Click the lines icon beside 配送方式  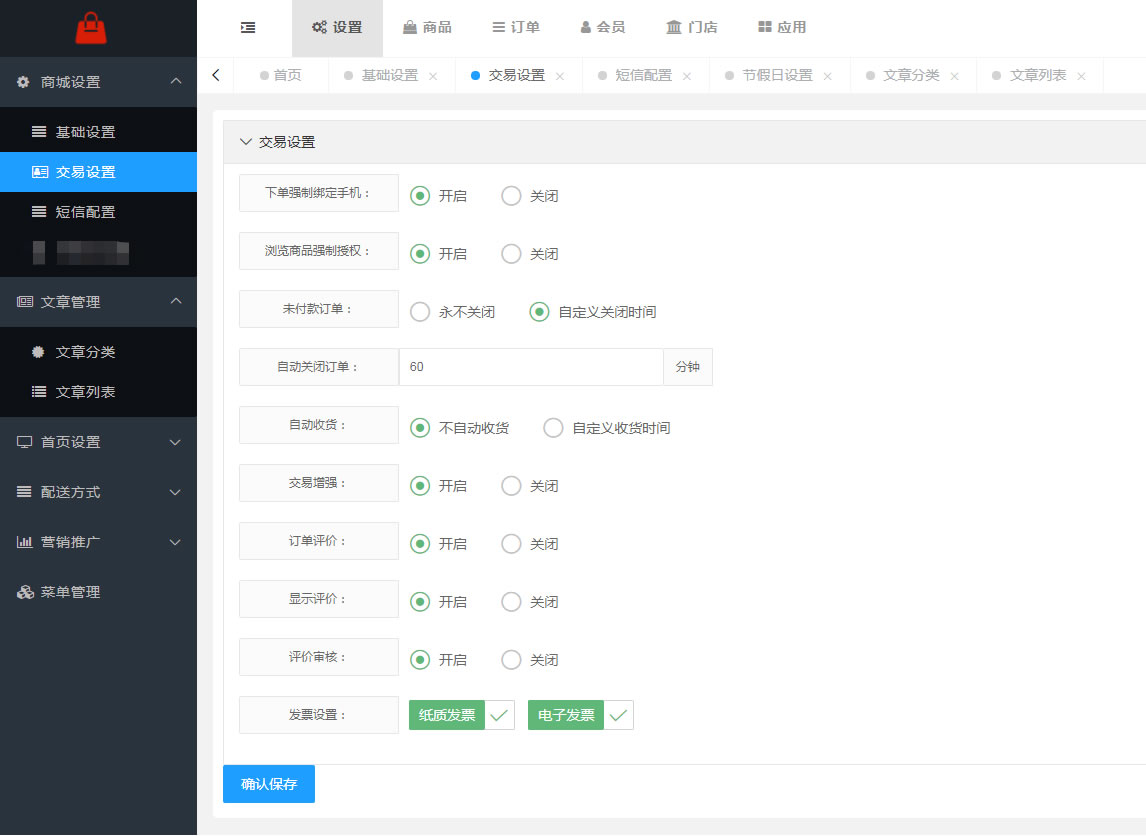pos(24,492)
